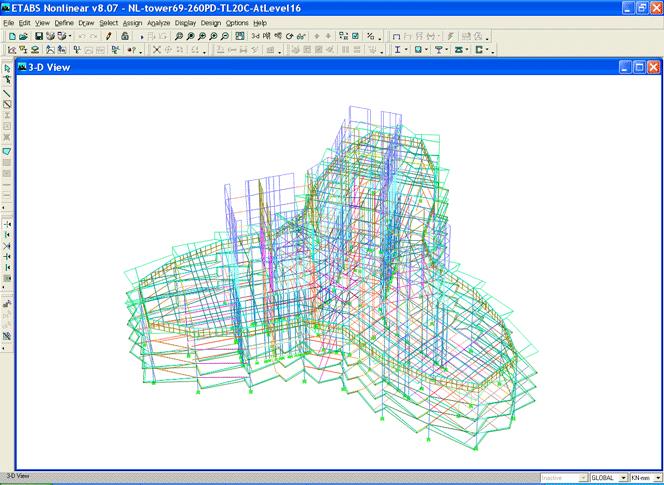Open the Define menu

coord(64,22)
